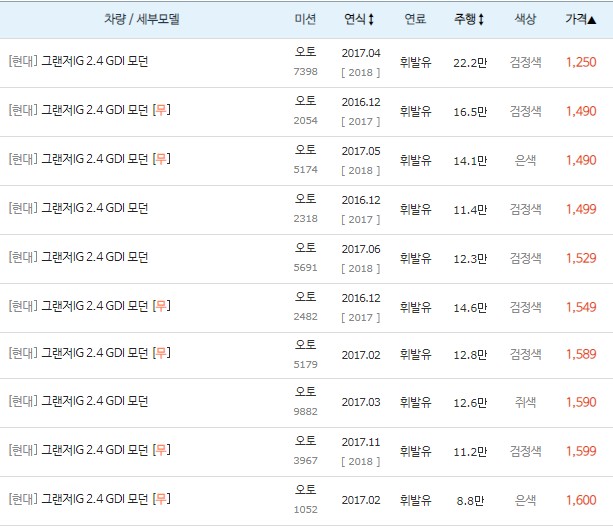613x532 pixels.
Task: Click the price 1,590
Action: tap(581, 402)
